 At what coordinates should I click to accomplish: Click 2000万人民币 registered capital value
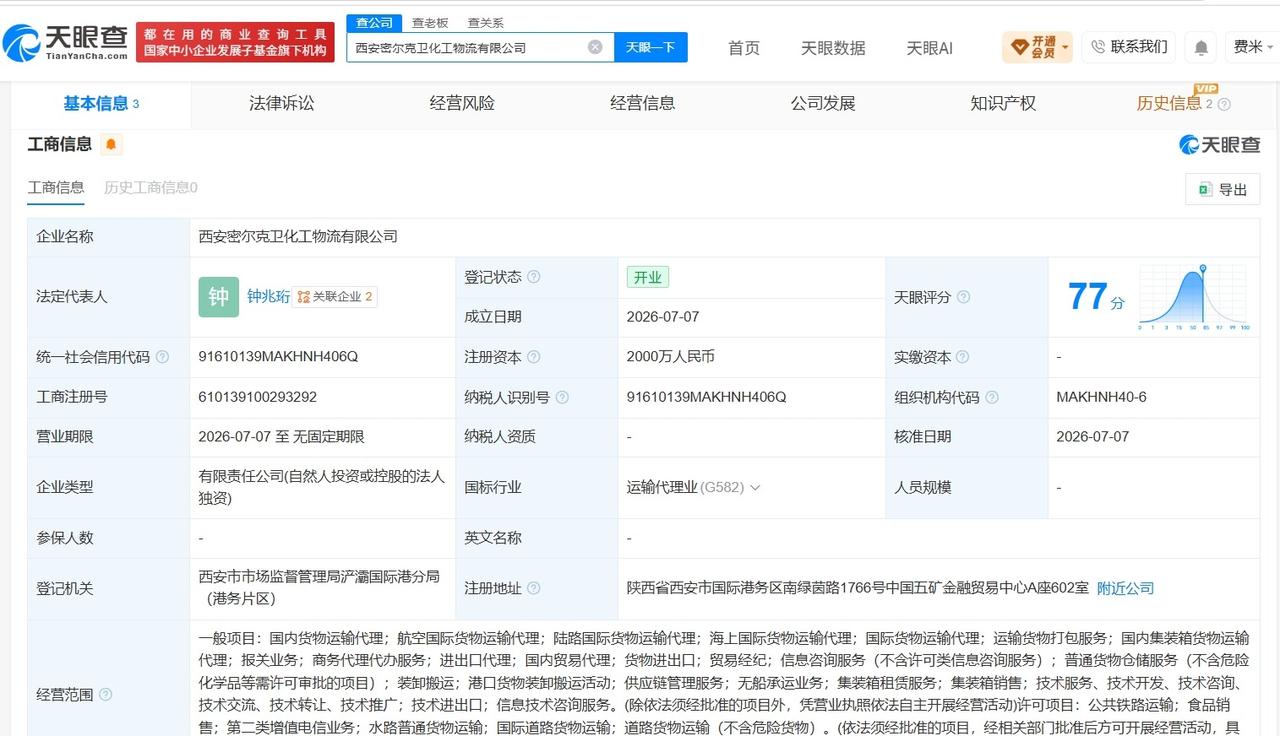coord(671,357)
